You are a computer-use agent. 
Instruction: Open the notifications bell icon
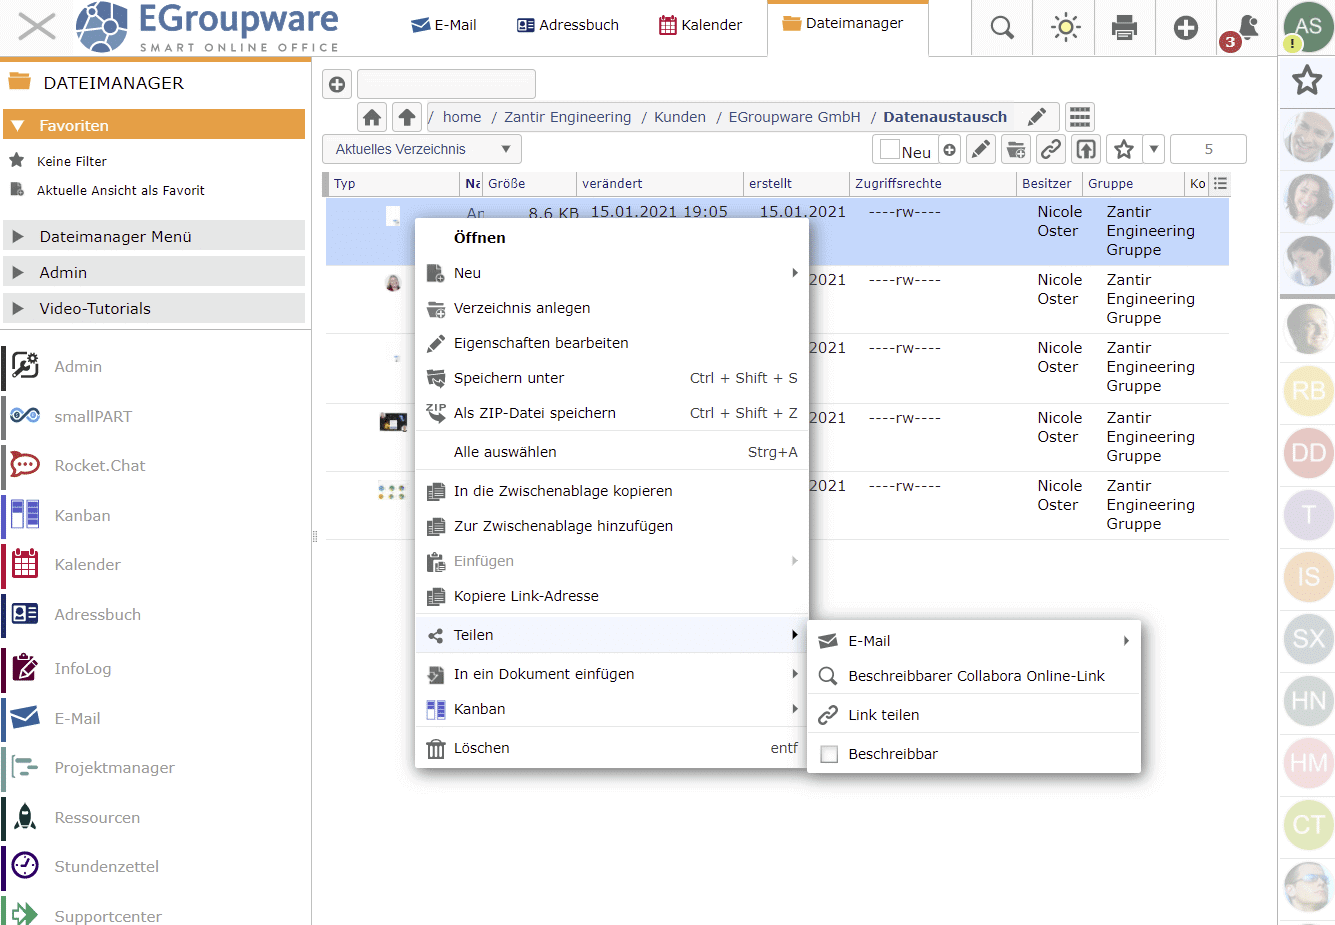tap(1247, 27)
